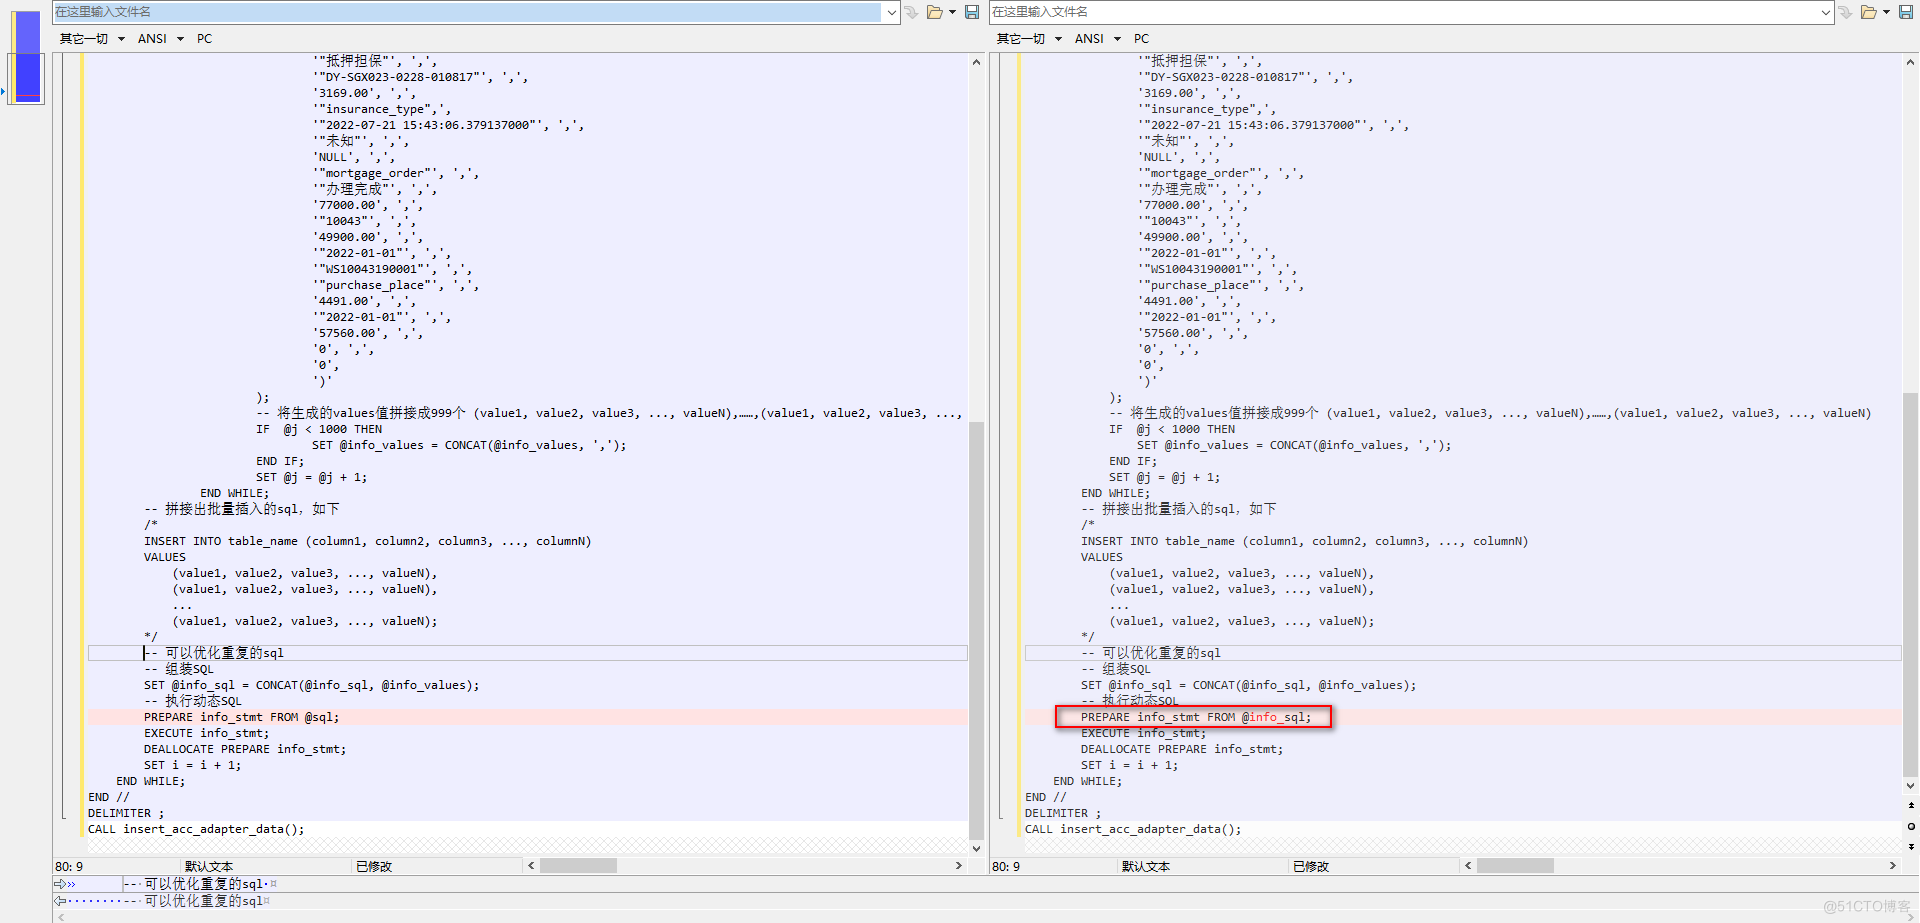Open the left pane 其它一切 format dropdown arrow
Screen dimensions: 1920x923
121,39
